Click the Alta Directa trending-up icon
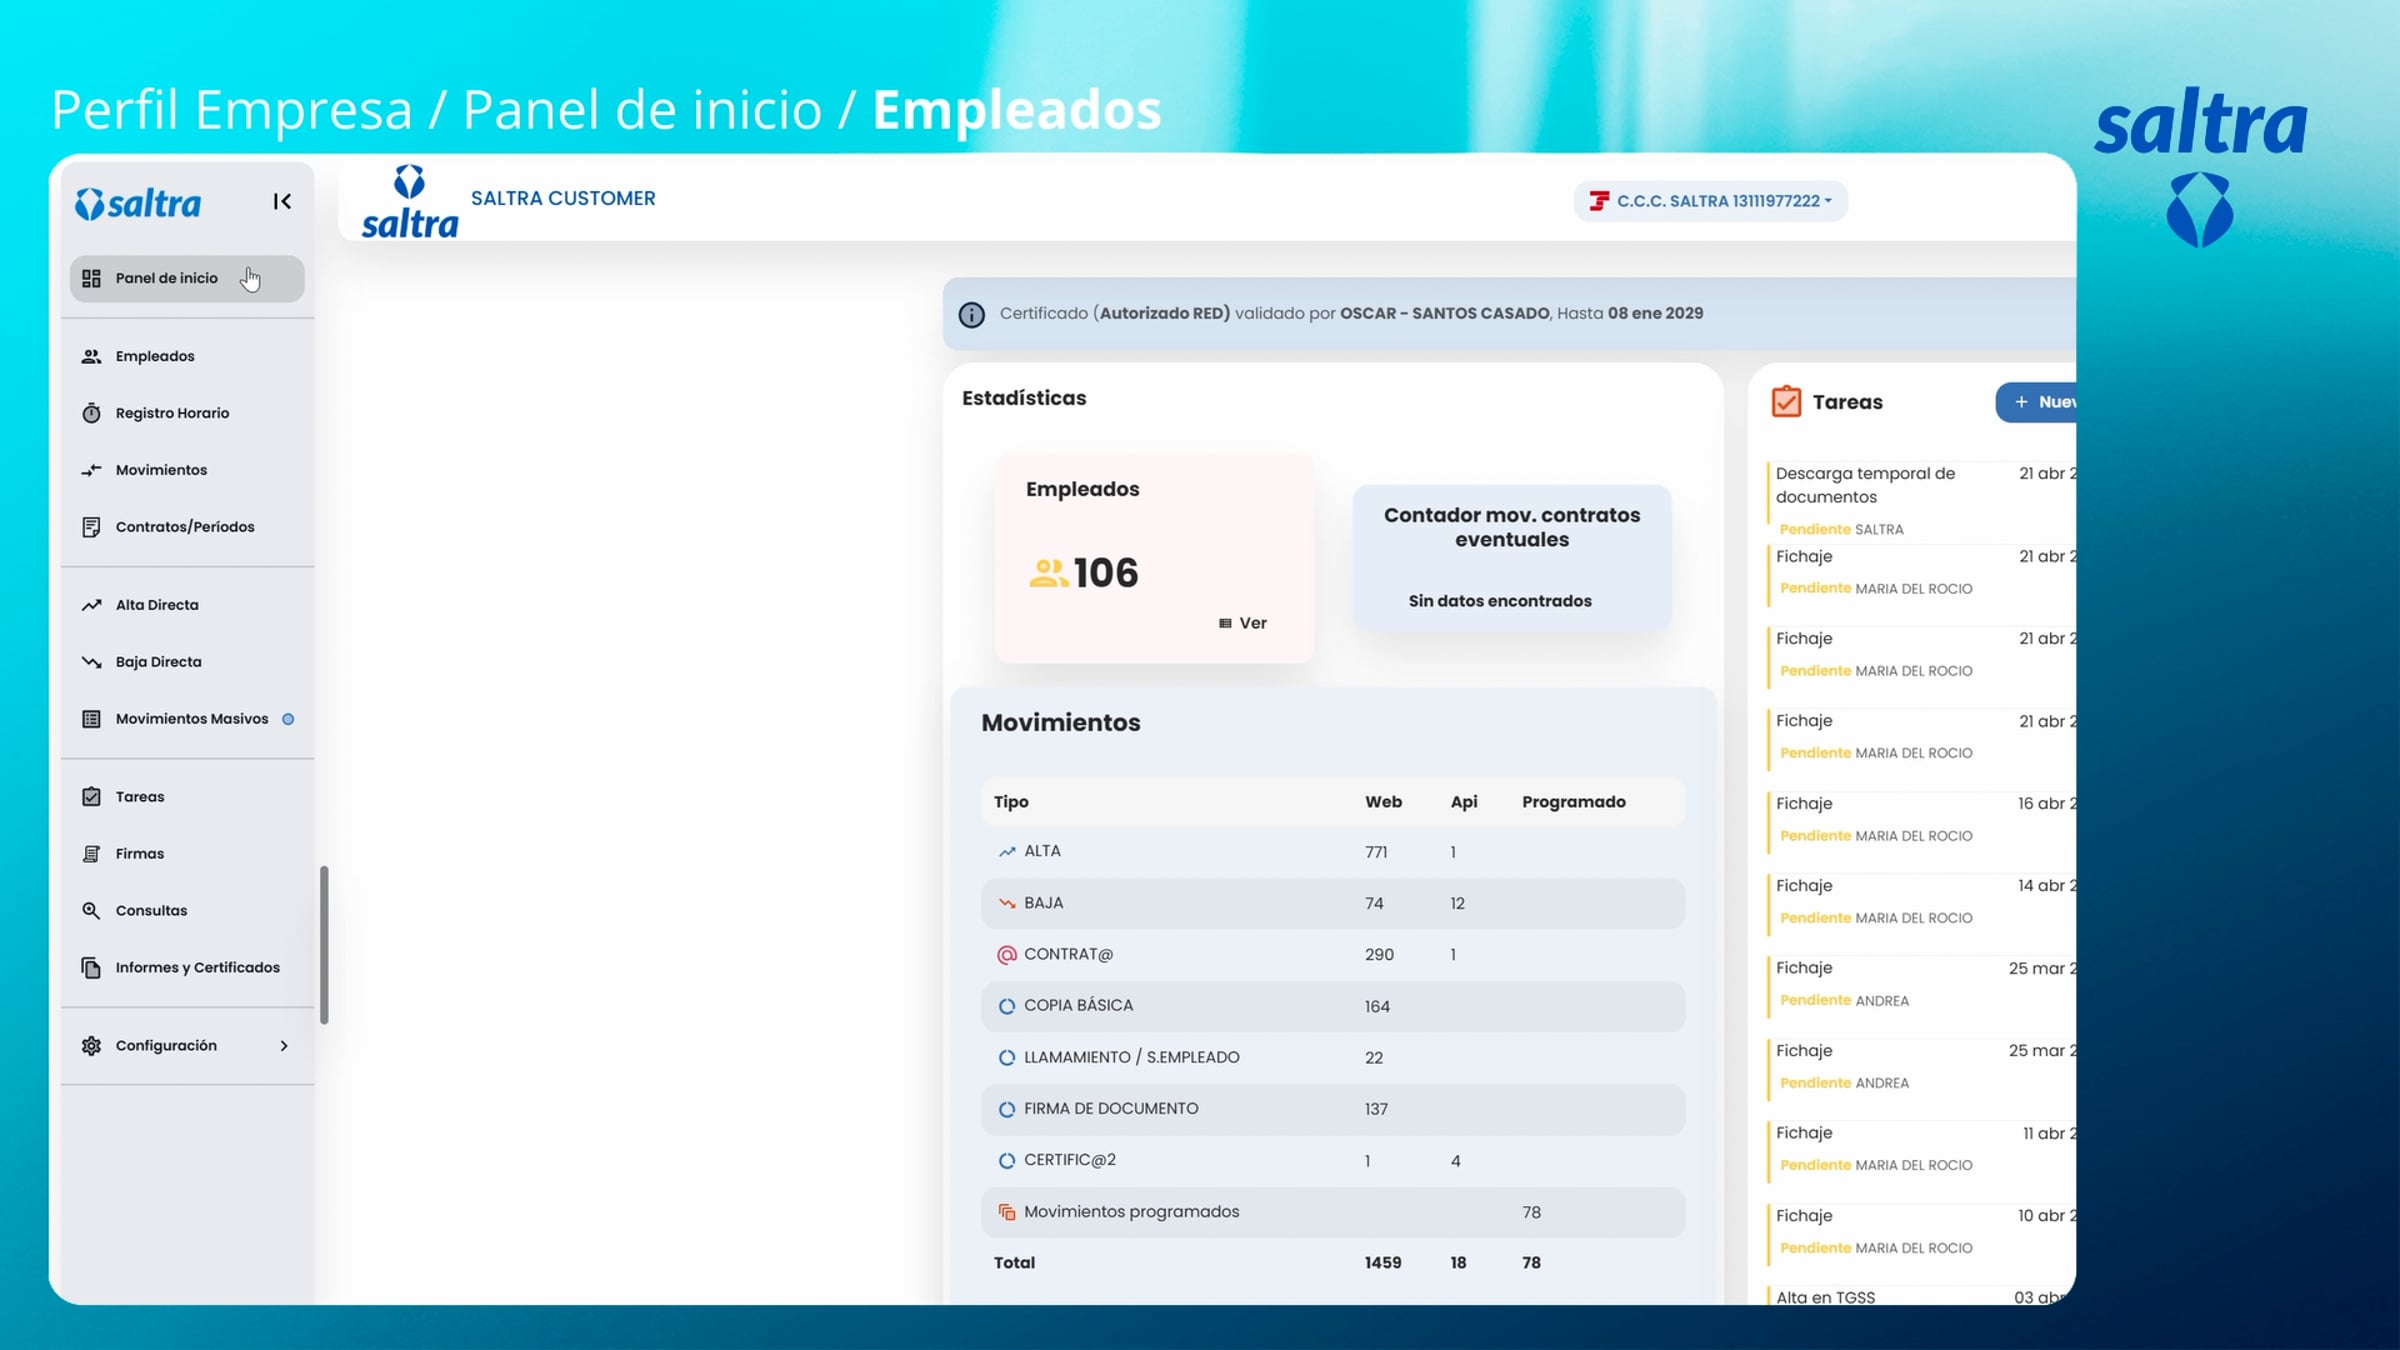Viewport: 2400px width, 1350px height. tap(91, 605)
